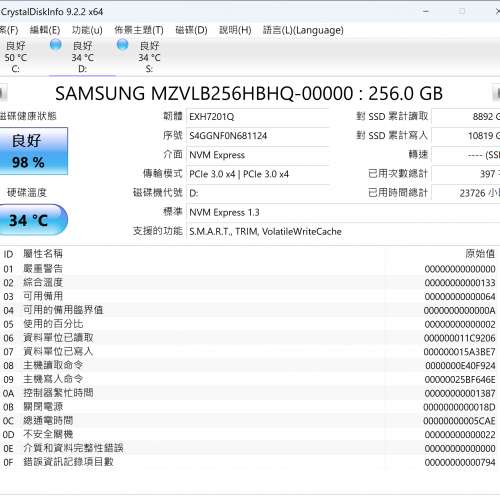
Task: Click the total host writes value 10819
Action: click(466, 136)
